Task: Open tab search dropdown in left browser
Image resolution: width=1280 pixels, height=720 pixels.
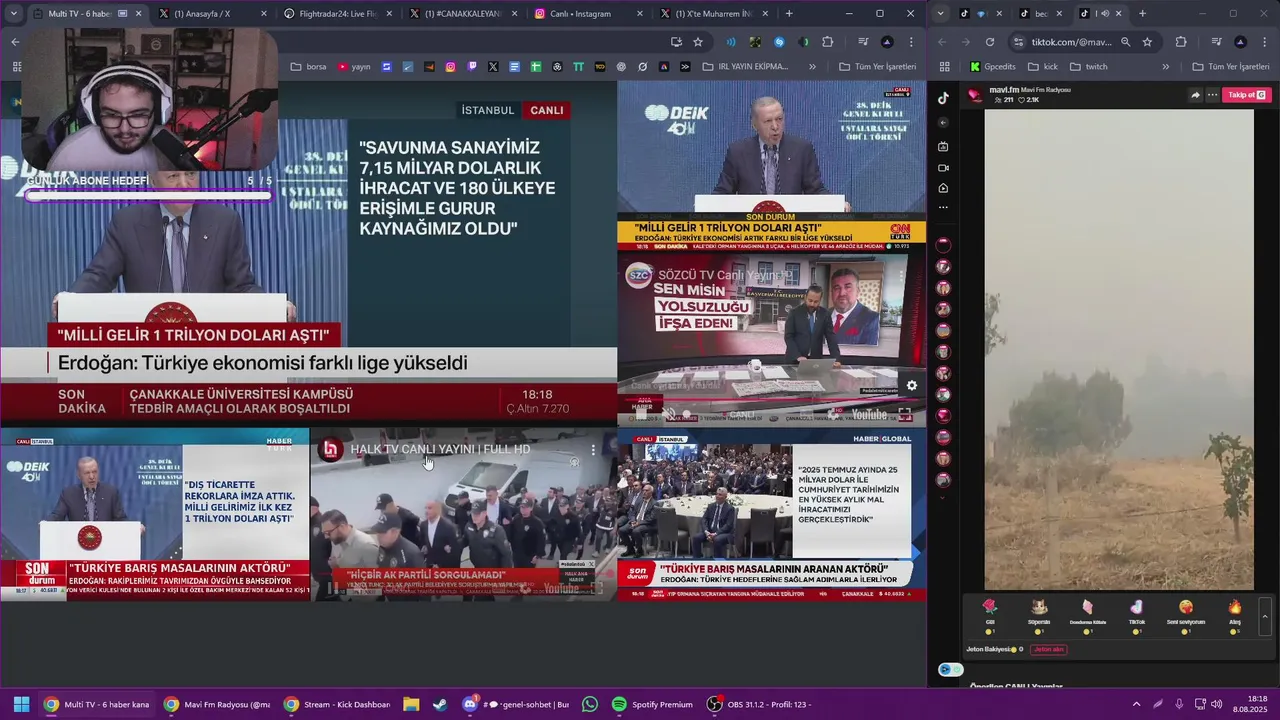Action: [14, 14]
